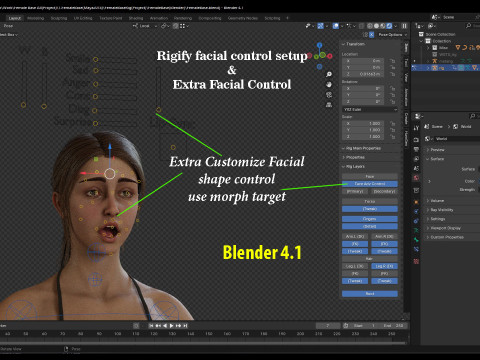This screenshot has width=480, height=360.
Task: Switch to the Sculpting workspace tab
Action: point(59,18)
